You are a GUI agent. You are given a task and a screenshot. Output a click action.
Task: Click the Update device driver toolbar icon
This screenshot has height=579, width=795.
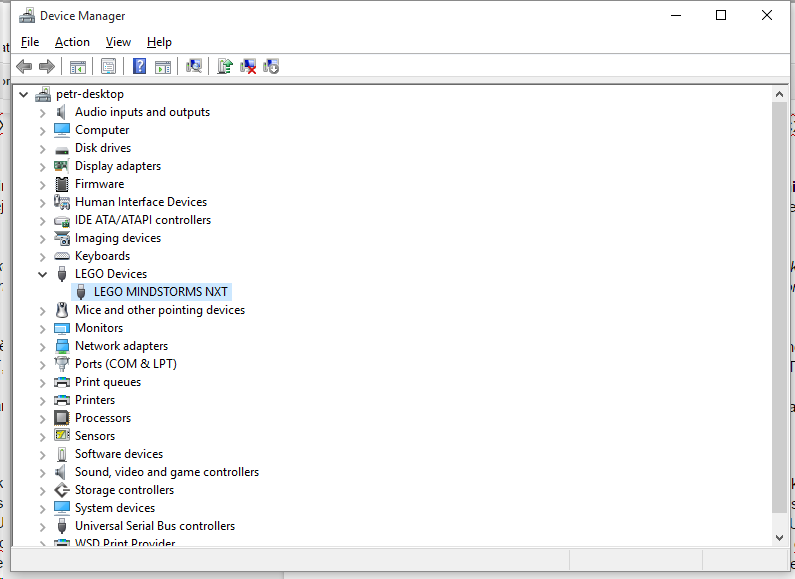pyautogui.click(x=225, y=66)
